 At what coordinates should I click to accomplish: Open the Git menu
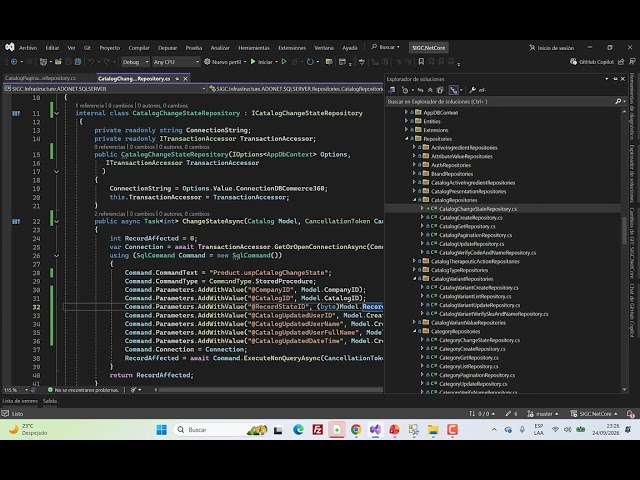[87, 48]
